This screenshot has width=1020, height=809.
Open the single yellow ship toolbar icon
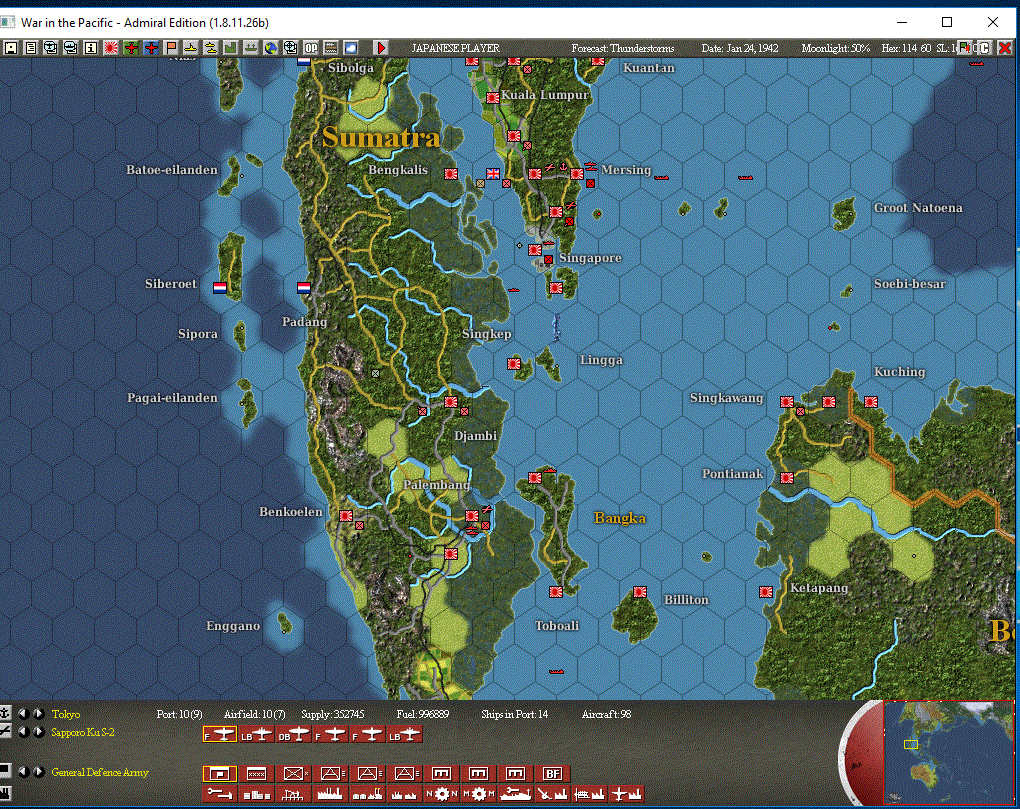tap(191, 47)
